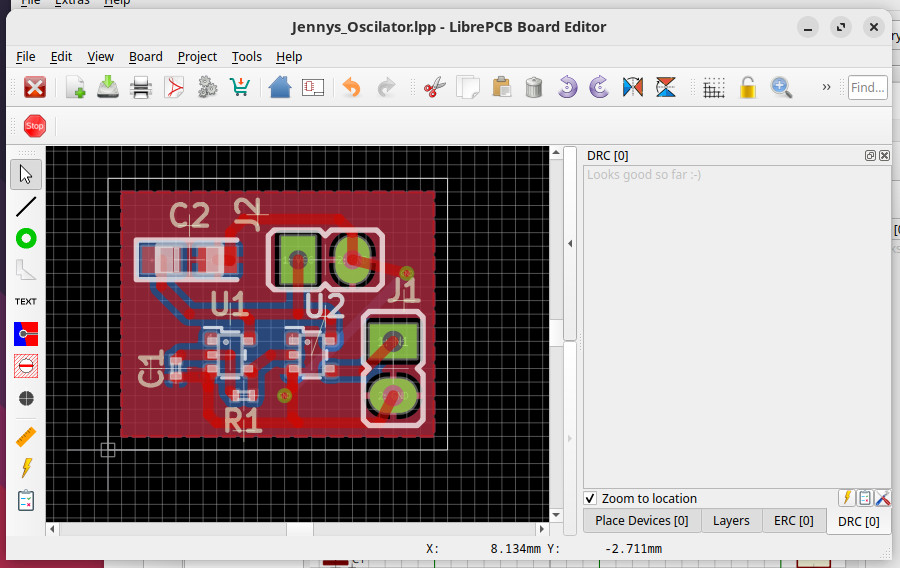Select the Draw Trace line tool
900x568 pixels.
coord(26,207)
